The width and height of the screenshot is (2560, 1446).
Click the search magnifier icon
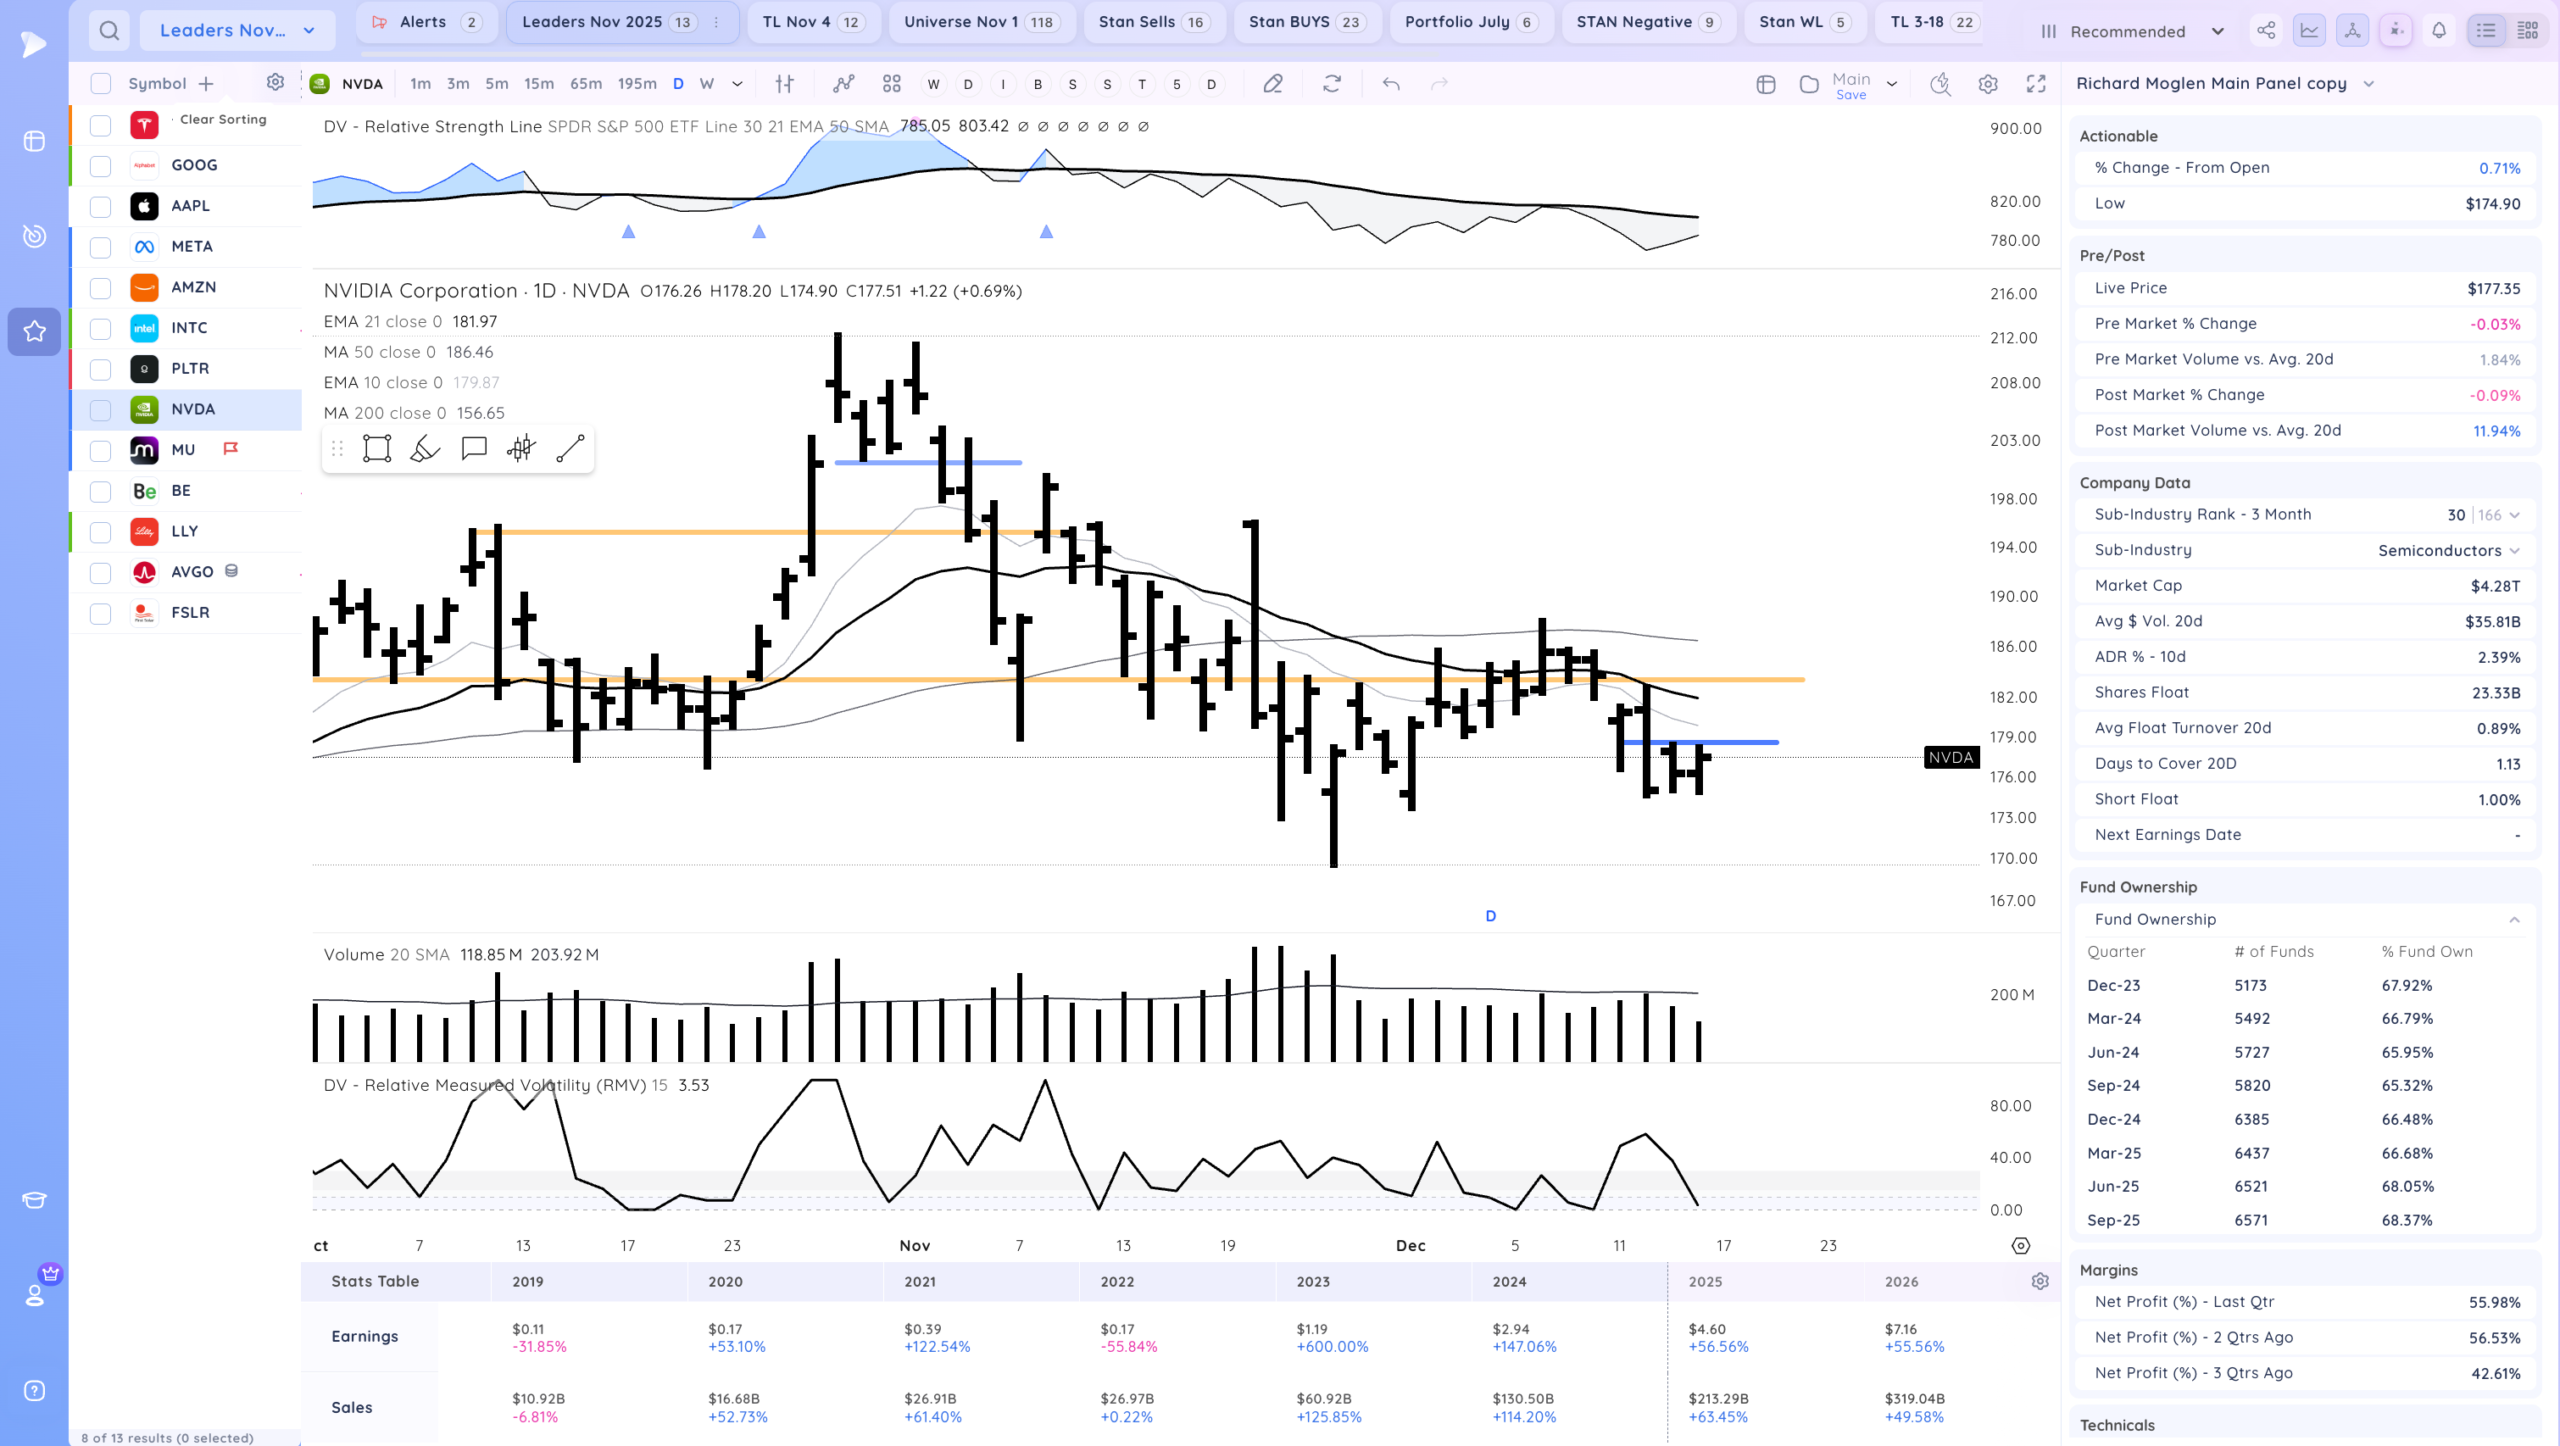[x=109, y=30]
